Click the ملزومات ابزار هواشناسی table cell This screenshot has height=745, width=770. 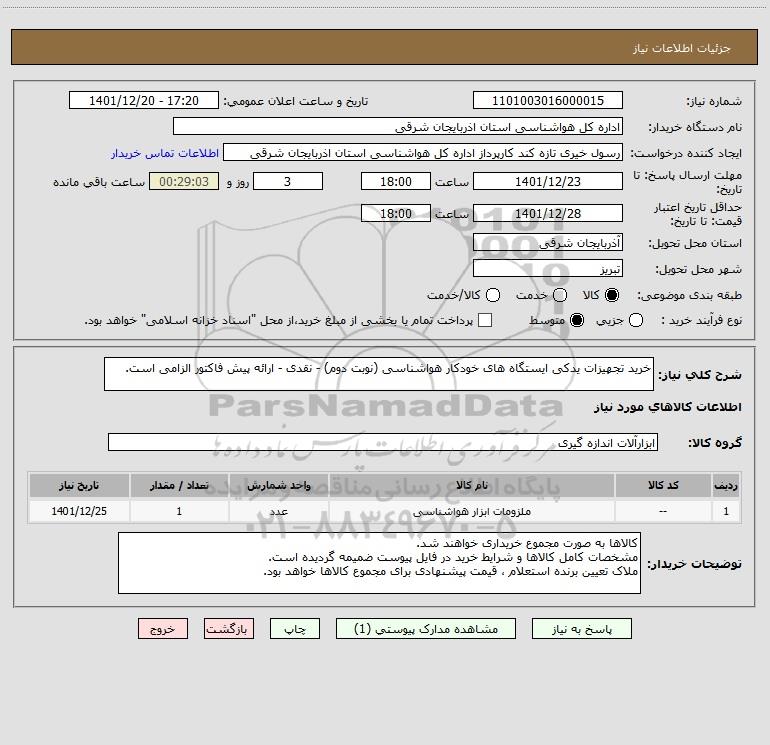[471, 511]
